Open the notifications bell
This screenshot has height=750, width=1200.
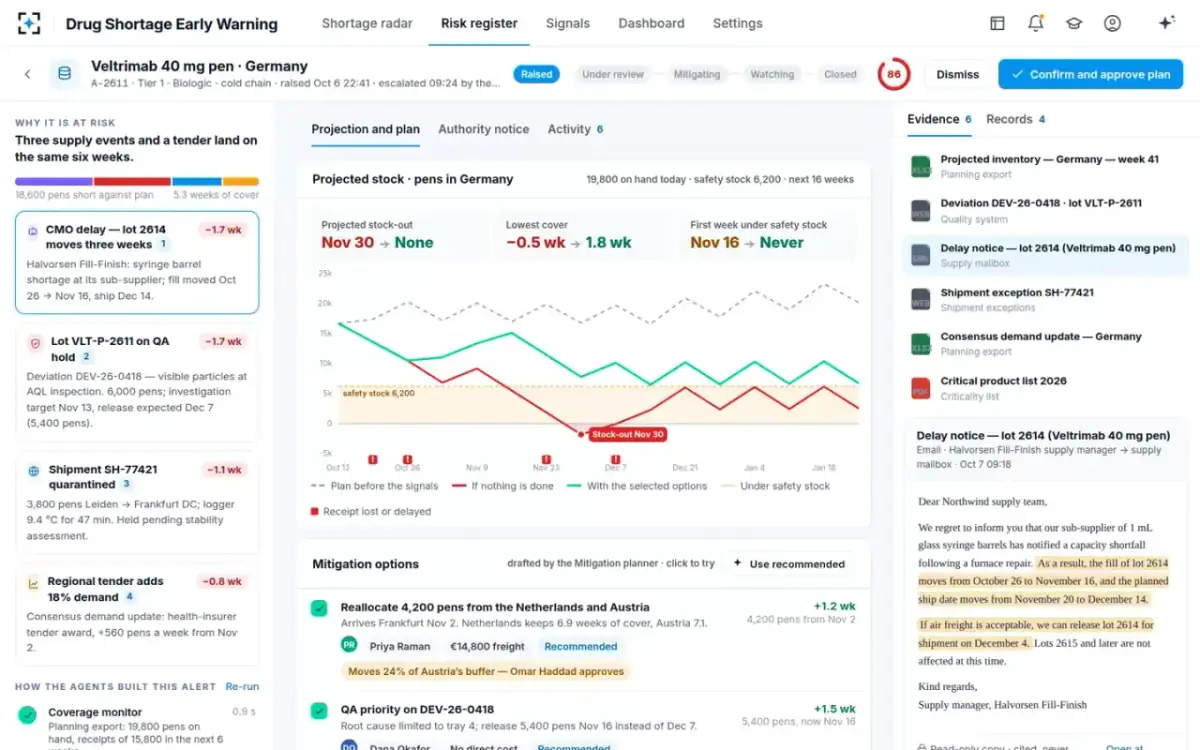pyautogui.click(x=1036, y=23)
